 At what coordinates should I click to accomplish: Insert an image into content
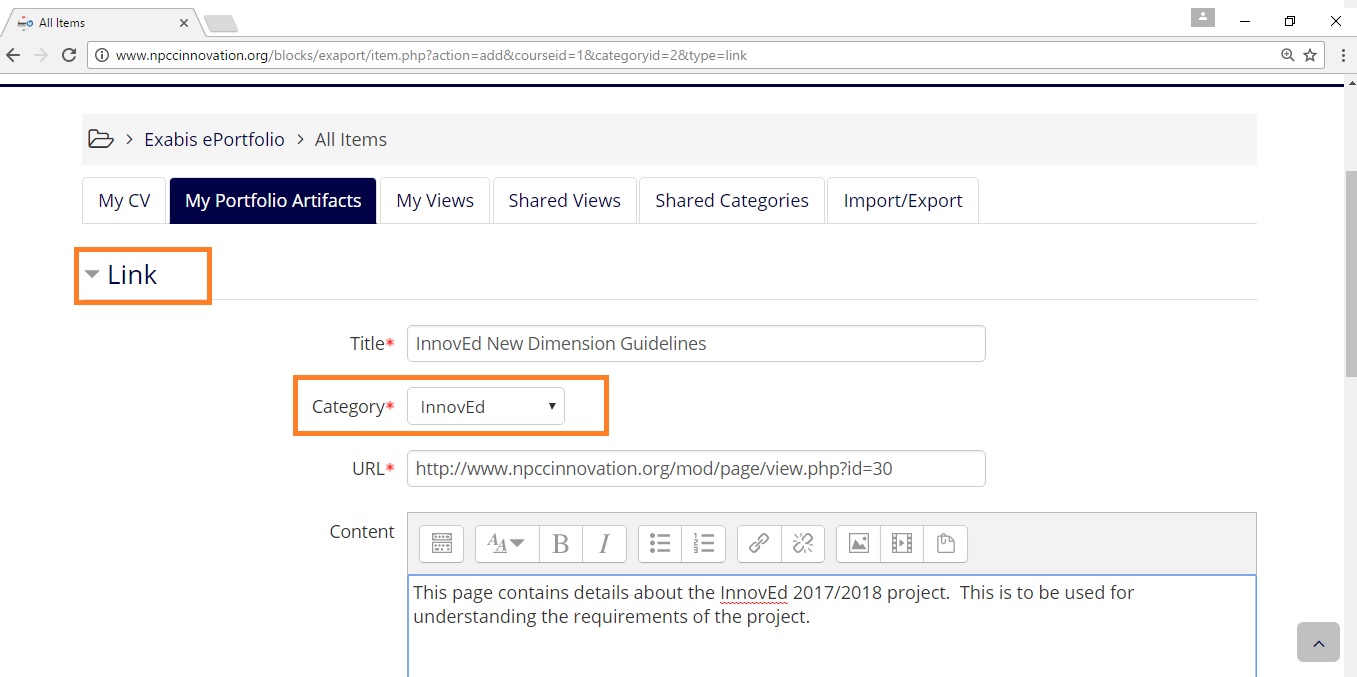[x=858, y=543]
